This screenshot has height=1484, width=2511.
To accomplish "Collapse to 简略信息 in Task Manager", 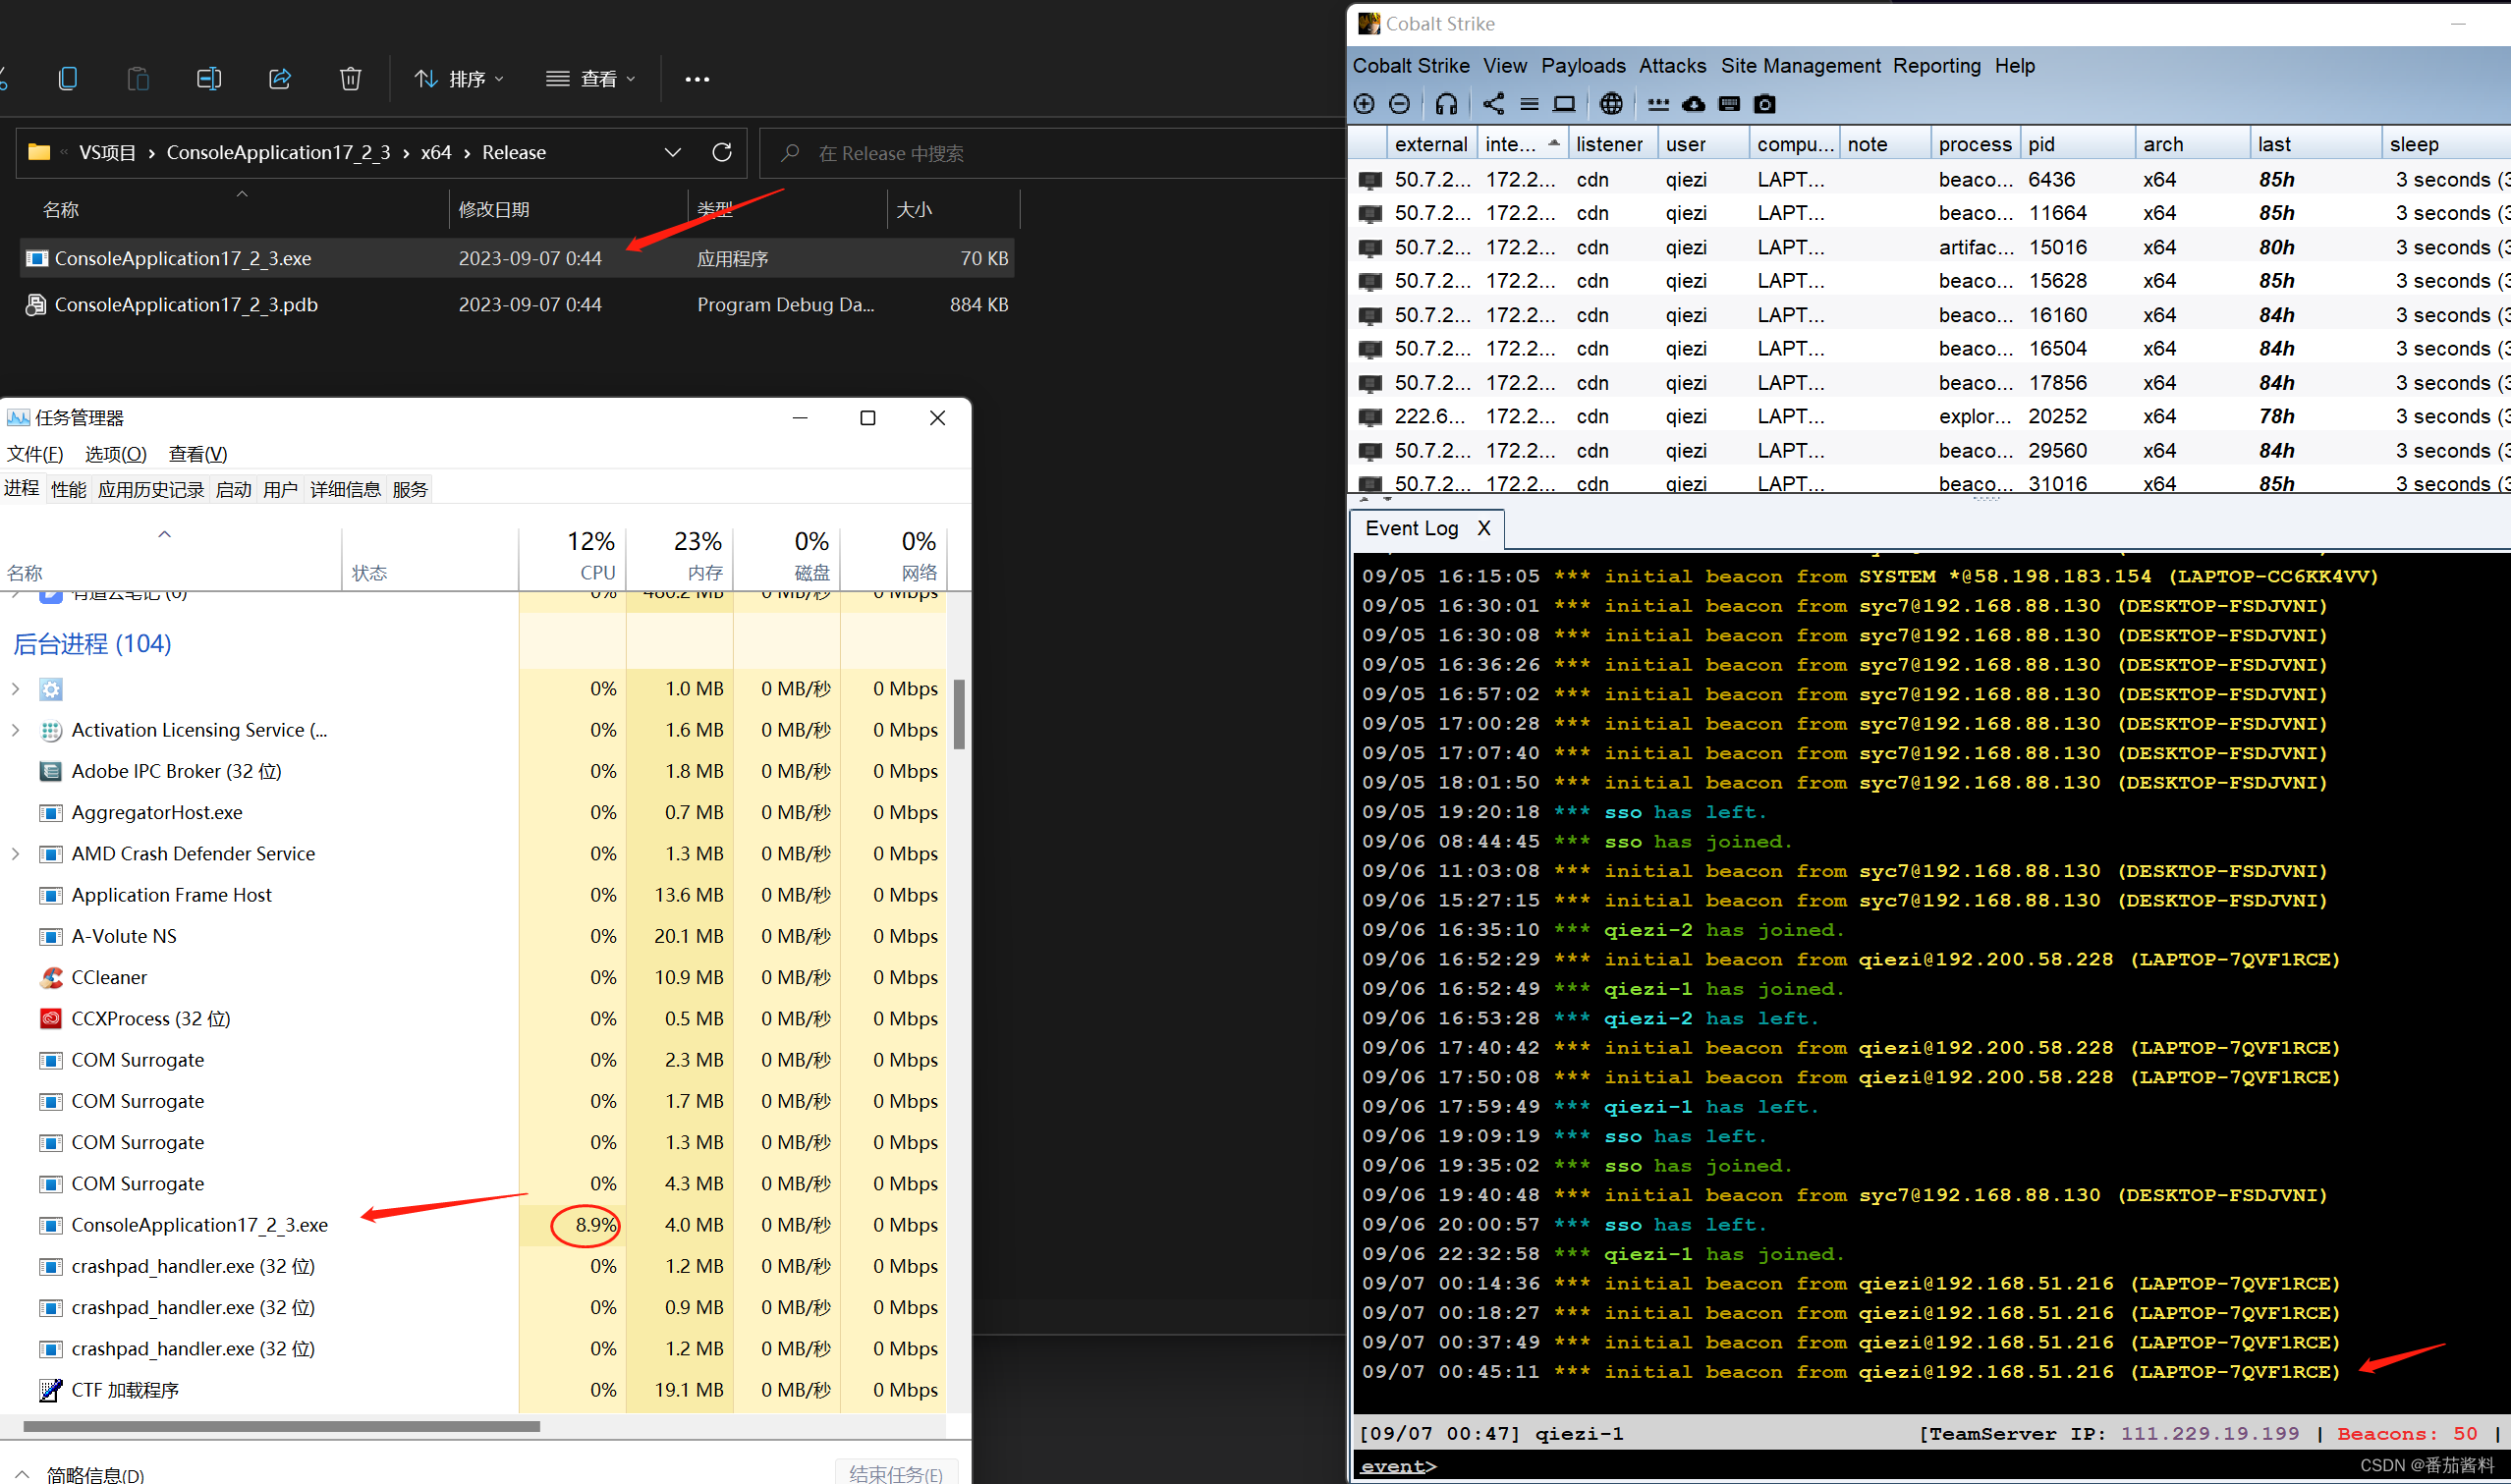I will click(x=82, y=1474).
